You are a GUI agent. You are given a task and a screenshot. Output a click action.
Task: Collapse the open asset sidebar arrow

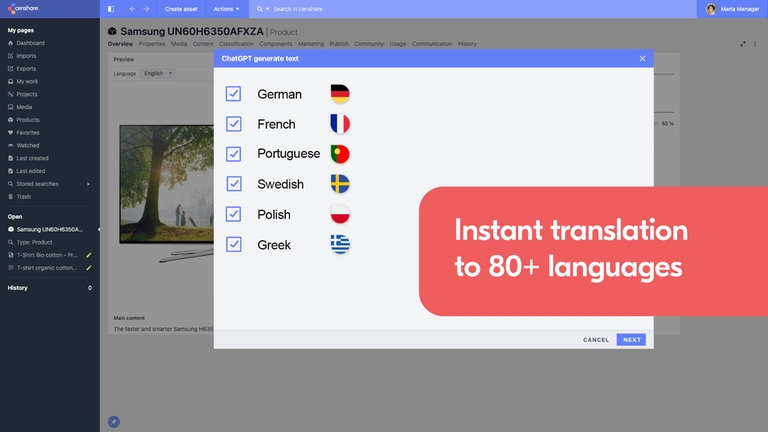click(98, 229)
